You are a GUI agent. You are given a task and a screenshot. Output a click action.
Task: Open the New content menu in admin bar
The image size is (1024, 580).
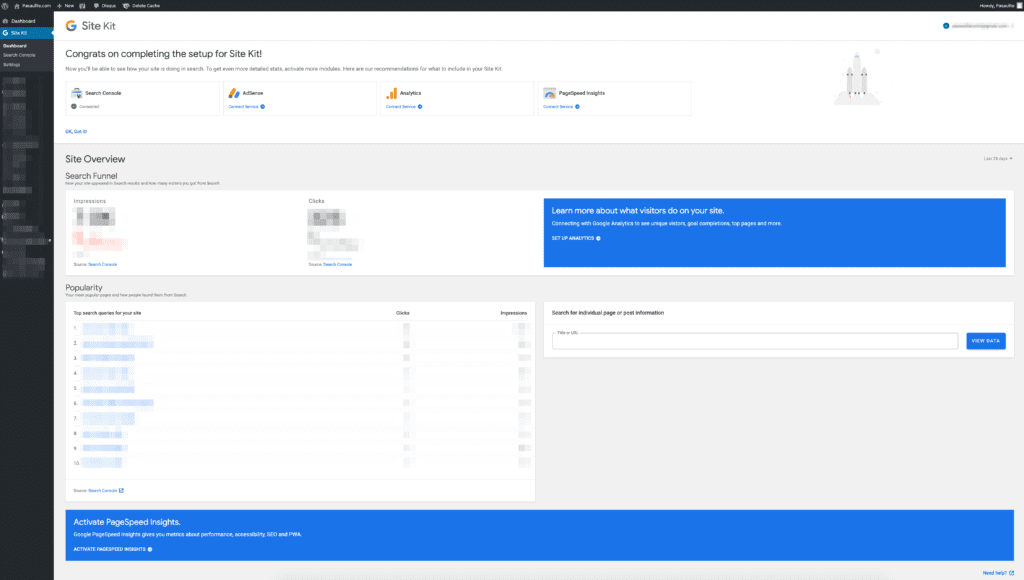(x=65, y=5)
